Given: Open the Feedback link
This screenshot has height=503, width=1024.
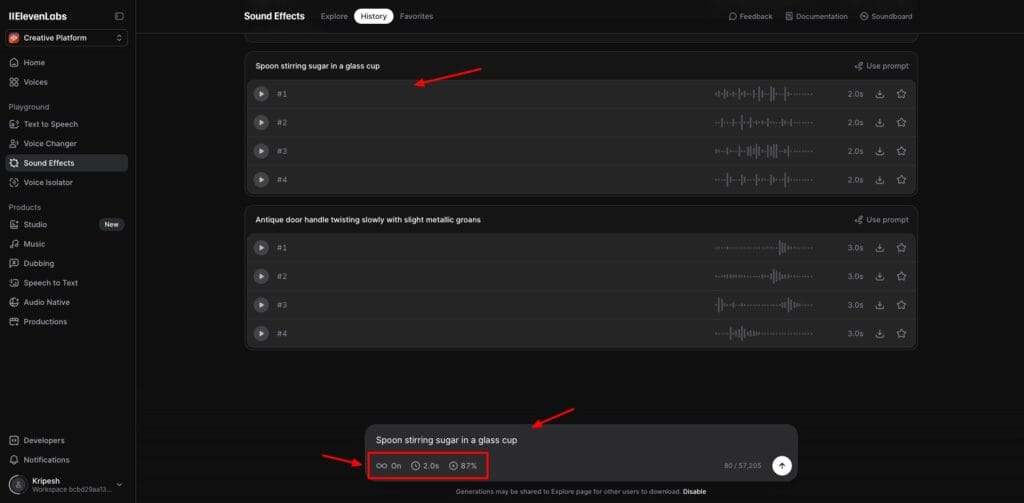Looking at the screenshot, I should 750,16.
